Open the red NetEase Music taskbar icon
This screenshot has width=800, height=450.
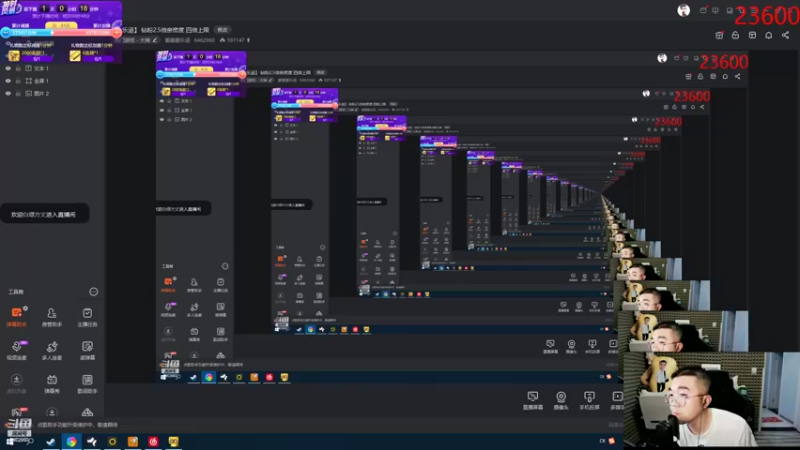point(153,441)
